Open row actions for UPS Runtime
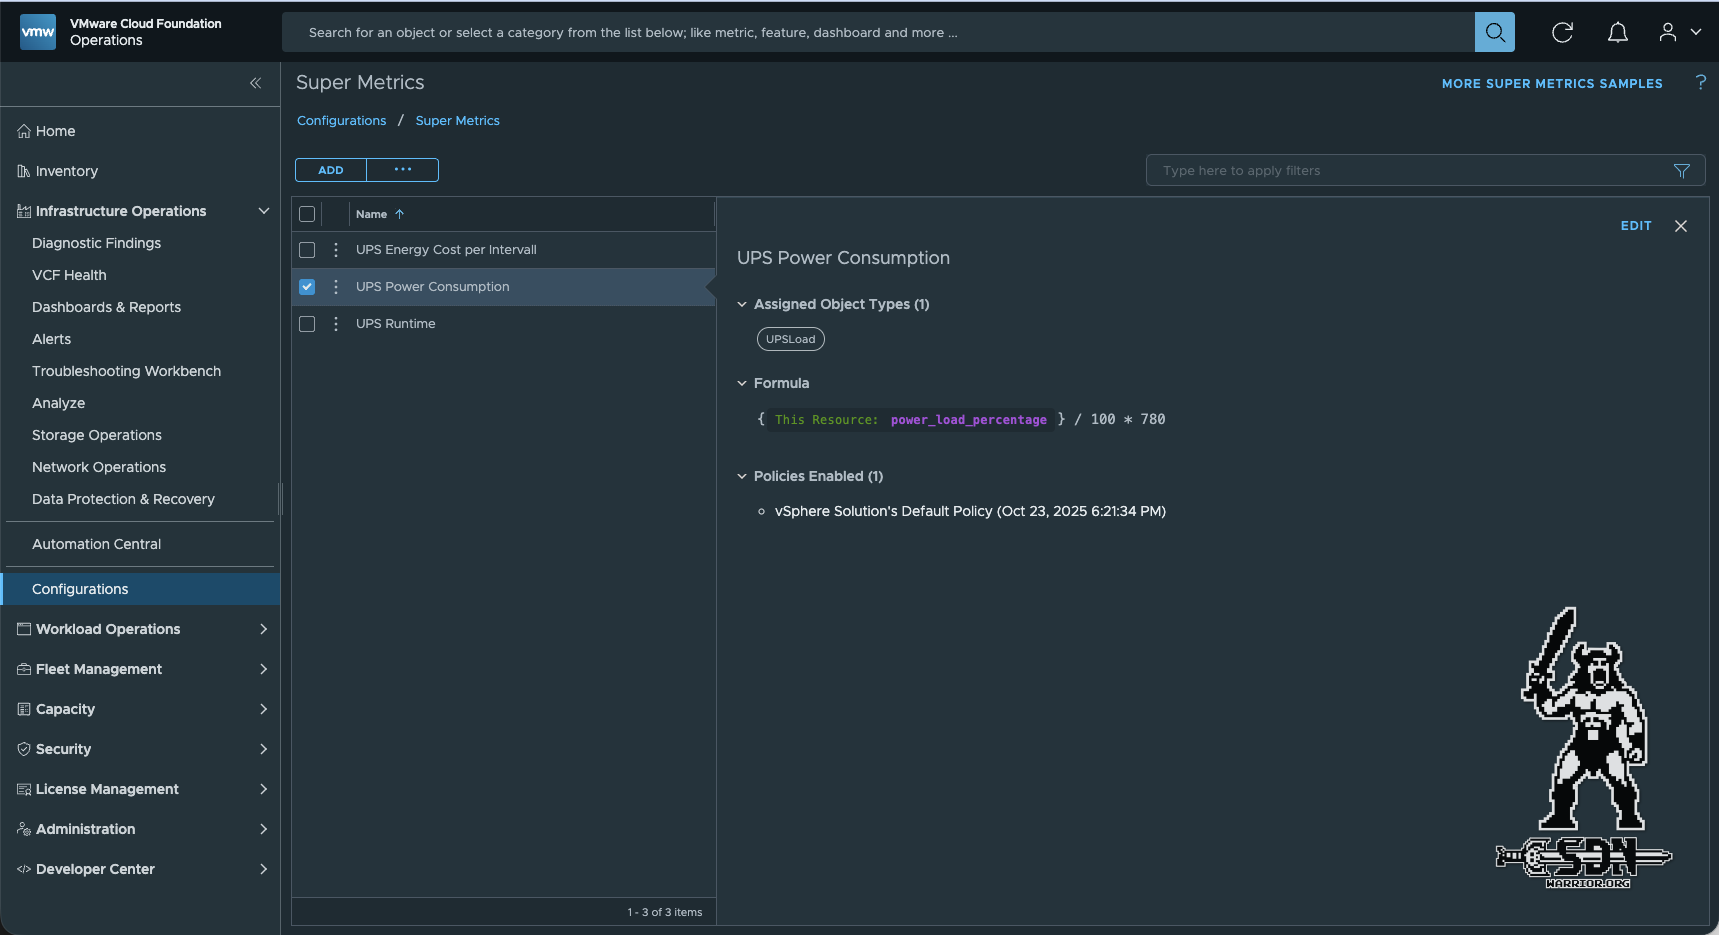The height and width of the screenshot is (935, 1719). [x=336, y=324]
